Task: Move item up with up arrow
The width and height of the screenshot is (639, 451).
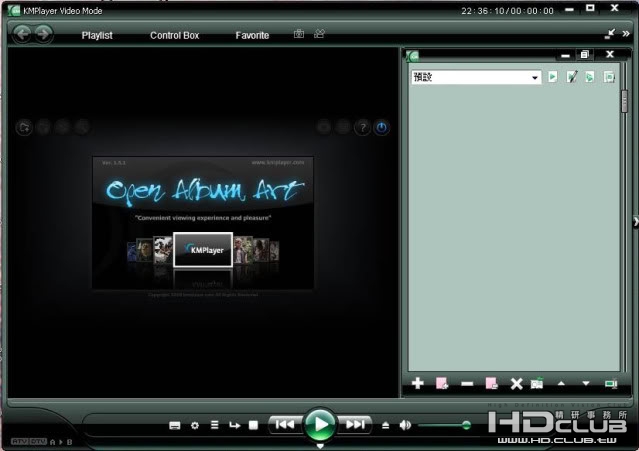Action: tap(561, 383)
